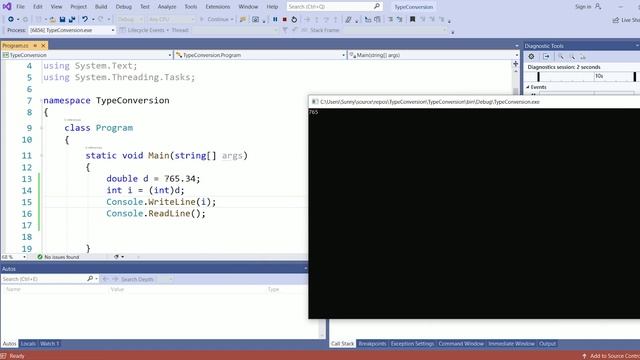The image size is (640, 360).
Task: Open the Extensions menu
Action: [218, 7]
